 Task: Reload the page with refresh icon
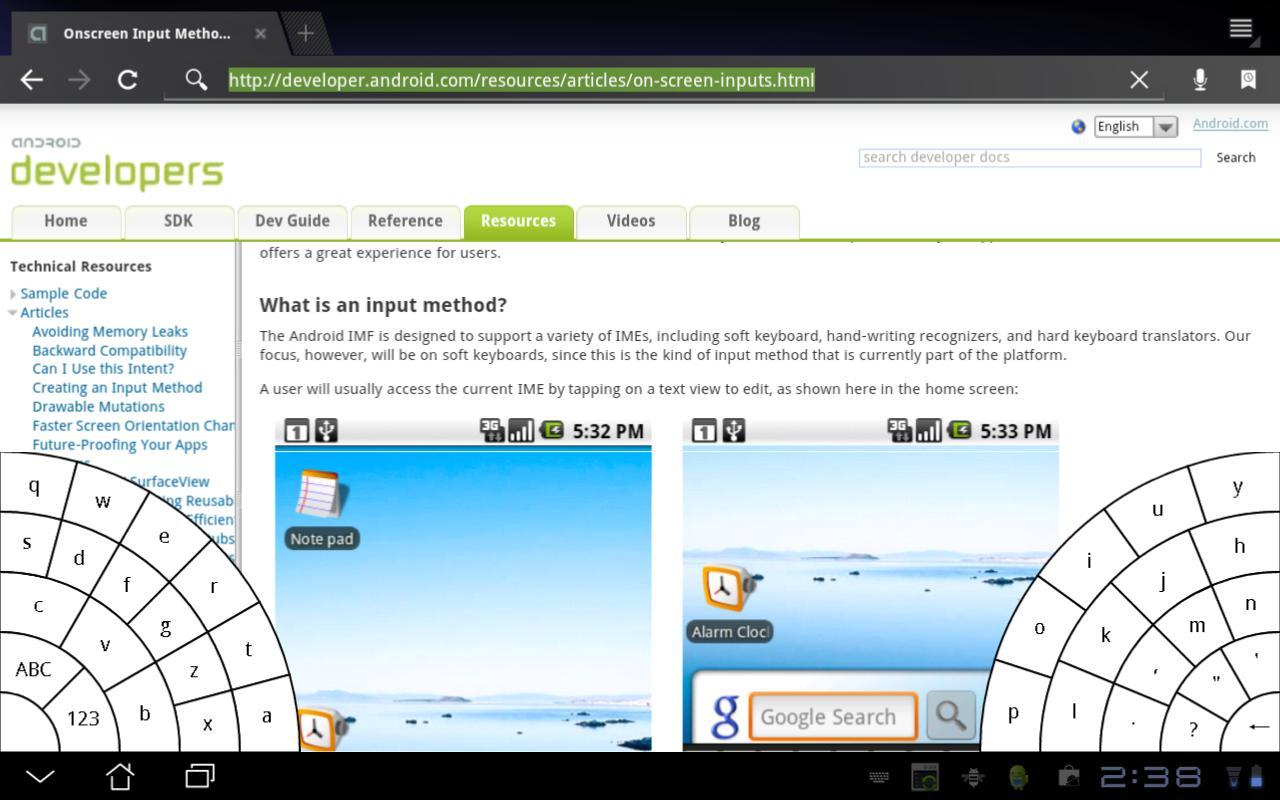tap(127, 80)
